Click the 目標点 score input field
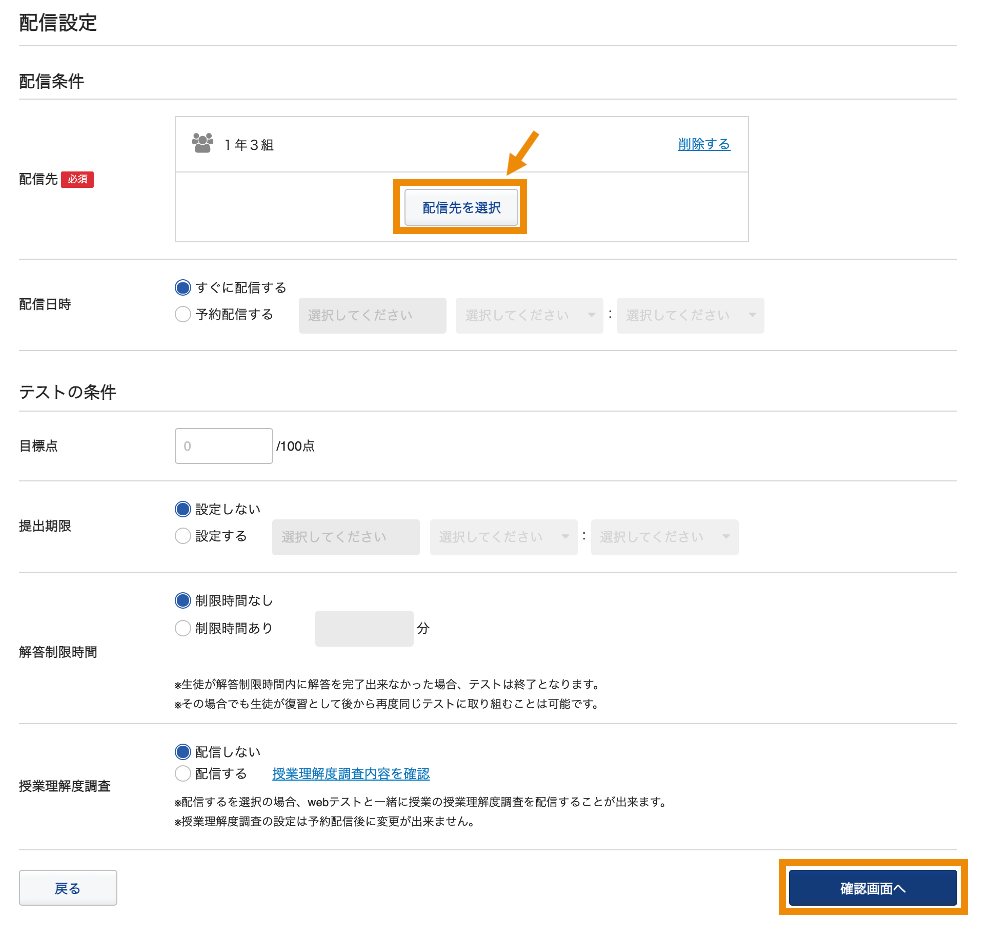The image size is (986, 940). pyautogui.click(x=224, y=446)
